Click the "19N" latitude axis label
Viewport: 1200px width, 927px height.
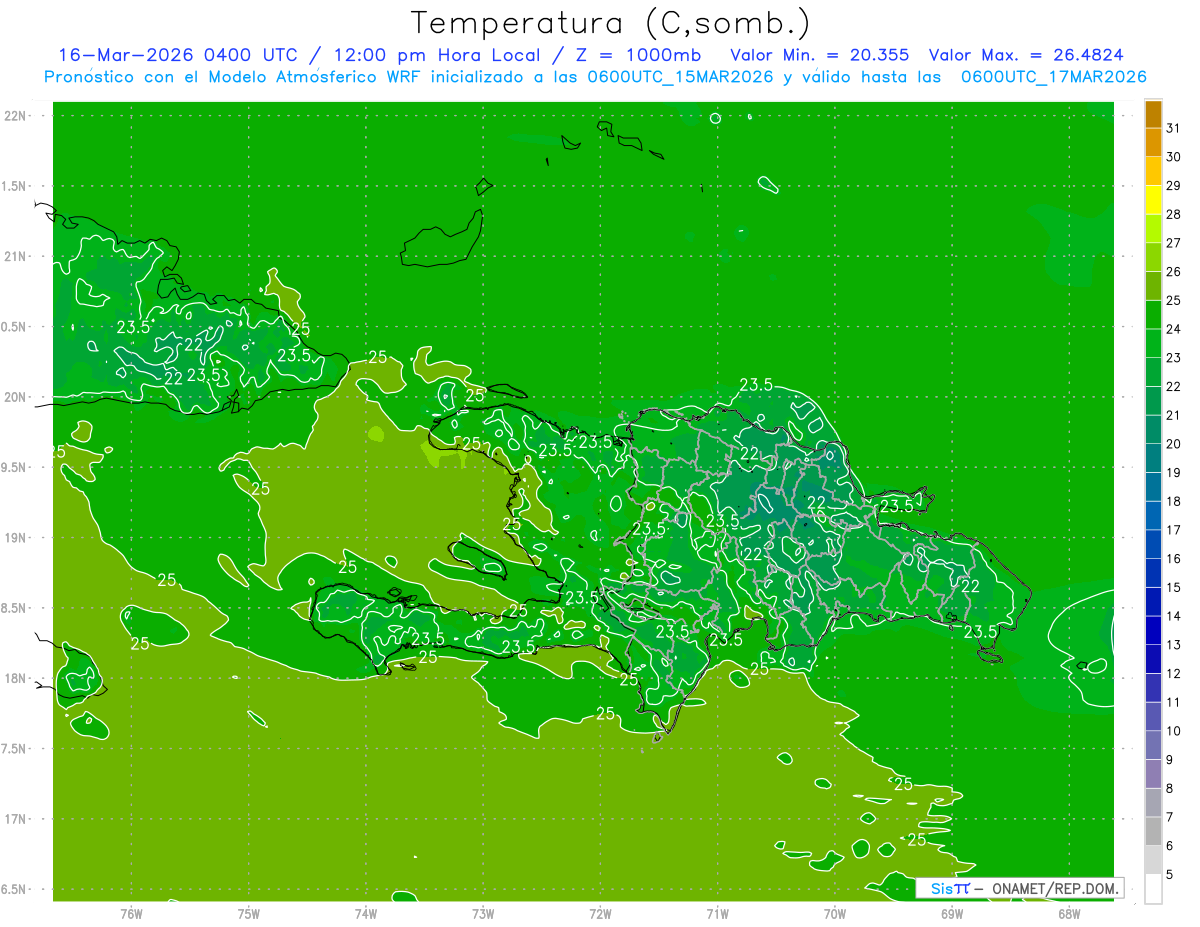pos(15,538)
